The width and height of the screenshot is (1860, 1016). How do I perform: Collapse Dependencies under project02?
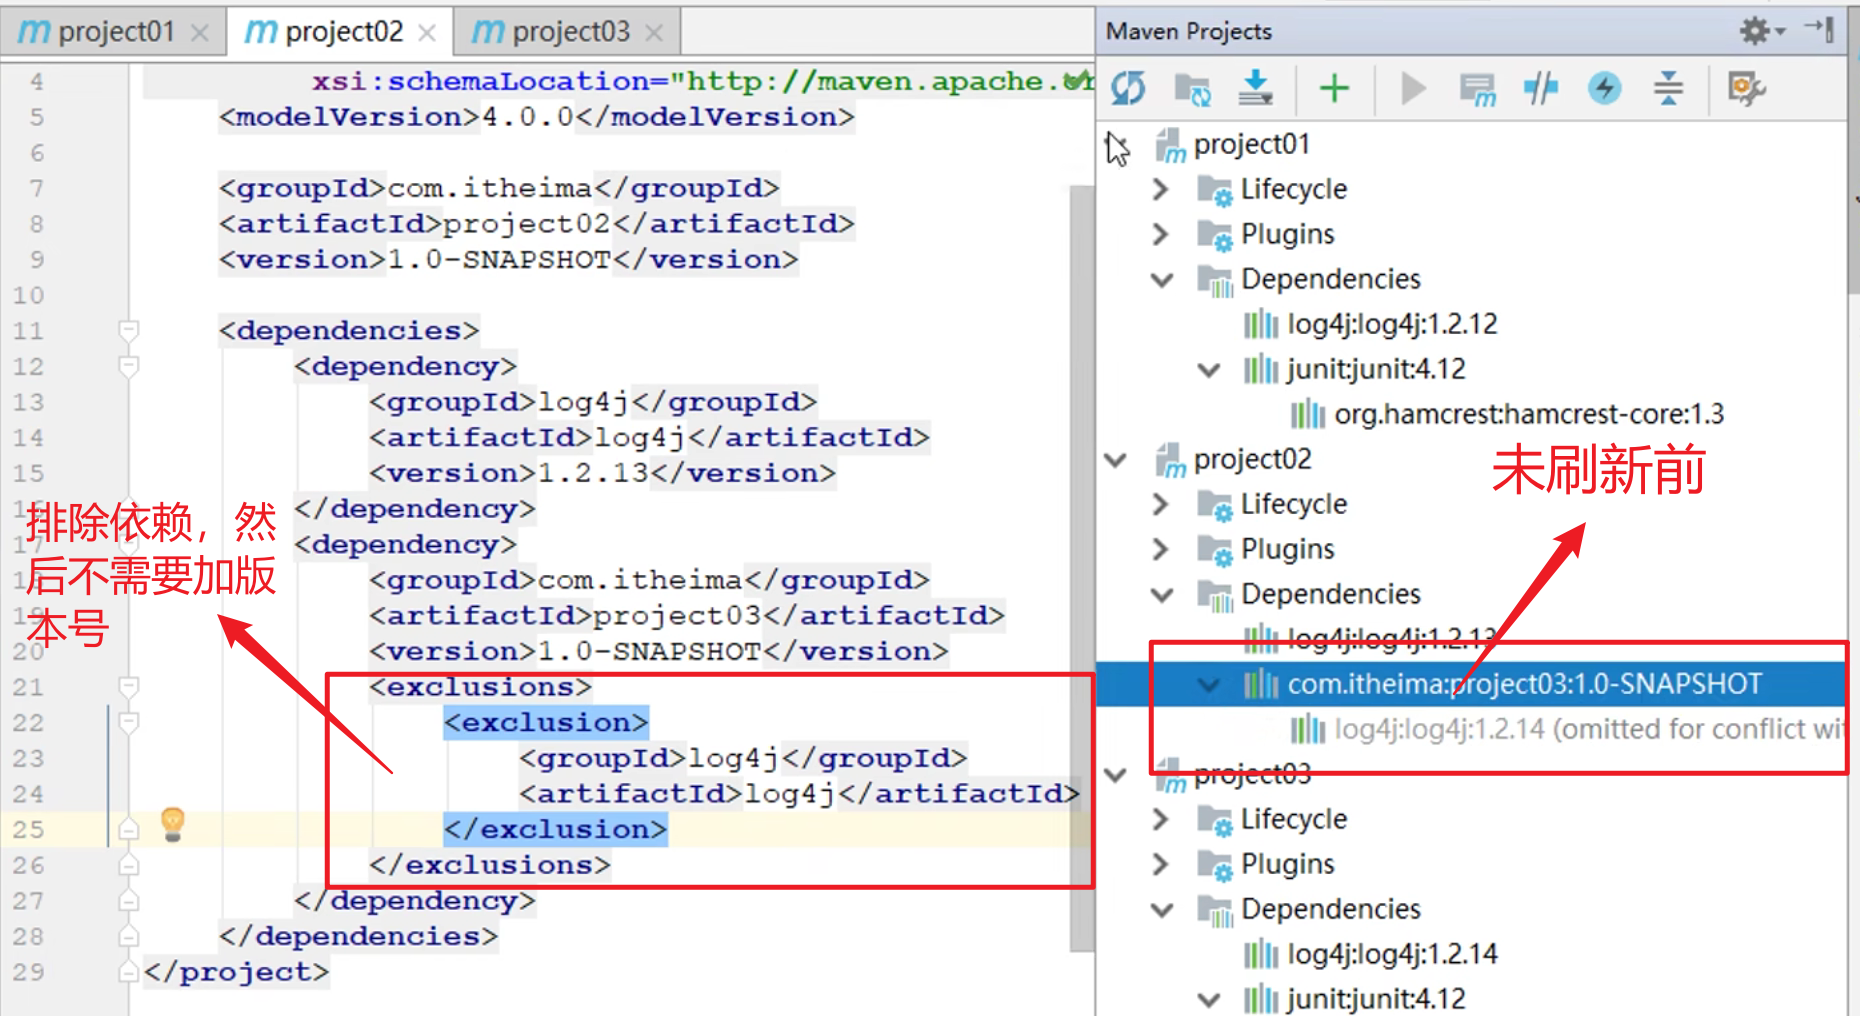coord(1162,594)
